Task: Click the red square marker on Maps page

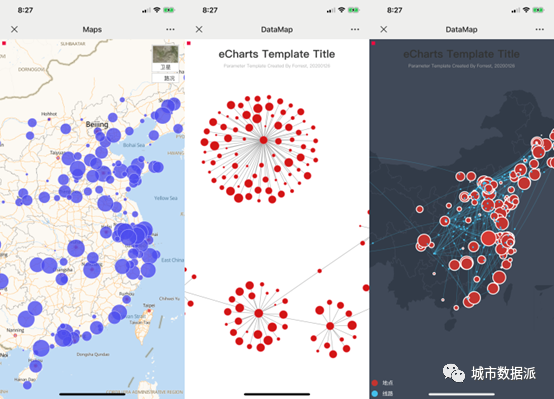Action: click(x=4, y=43)
